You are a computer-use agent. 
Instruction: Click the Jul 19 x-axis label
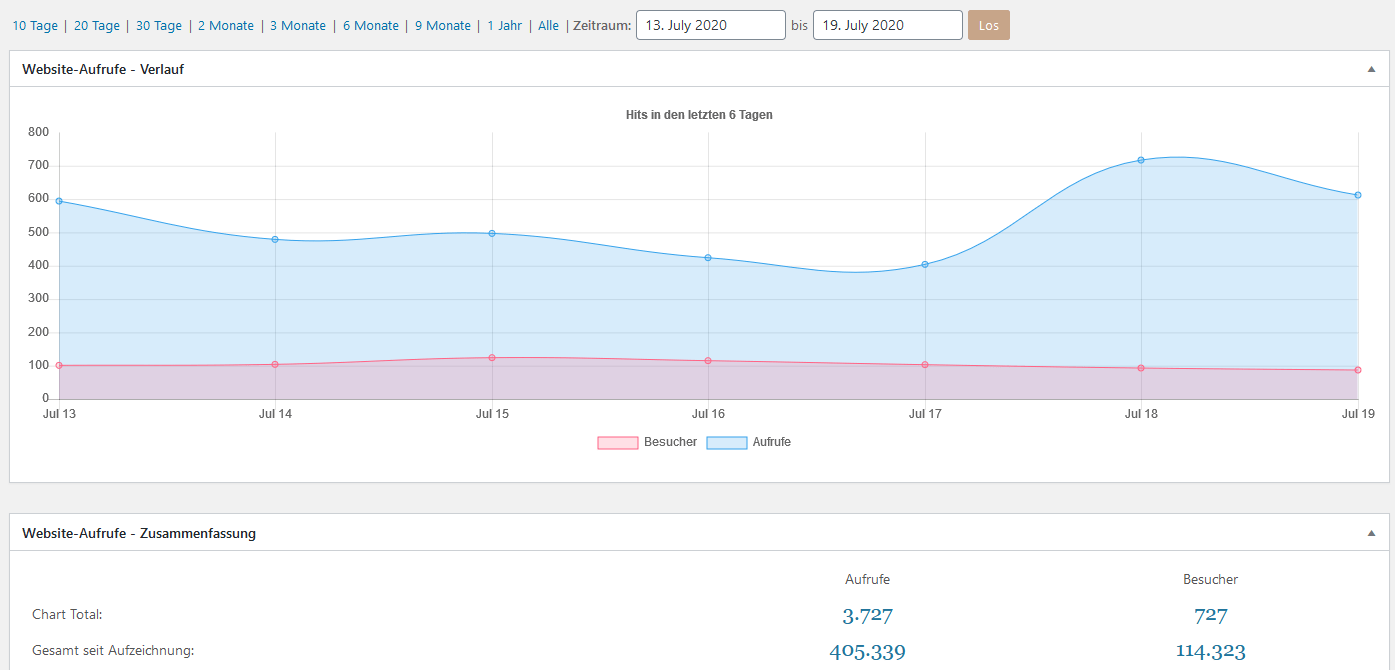click(x=1358, y=414)
